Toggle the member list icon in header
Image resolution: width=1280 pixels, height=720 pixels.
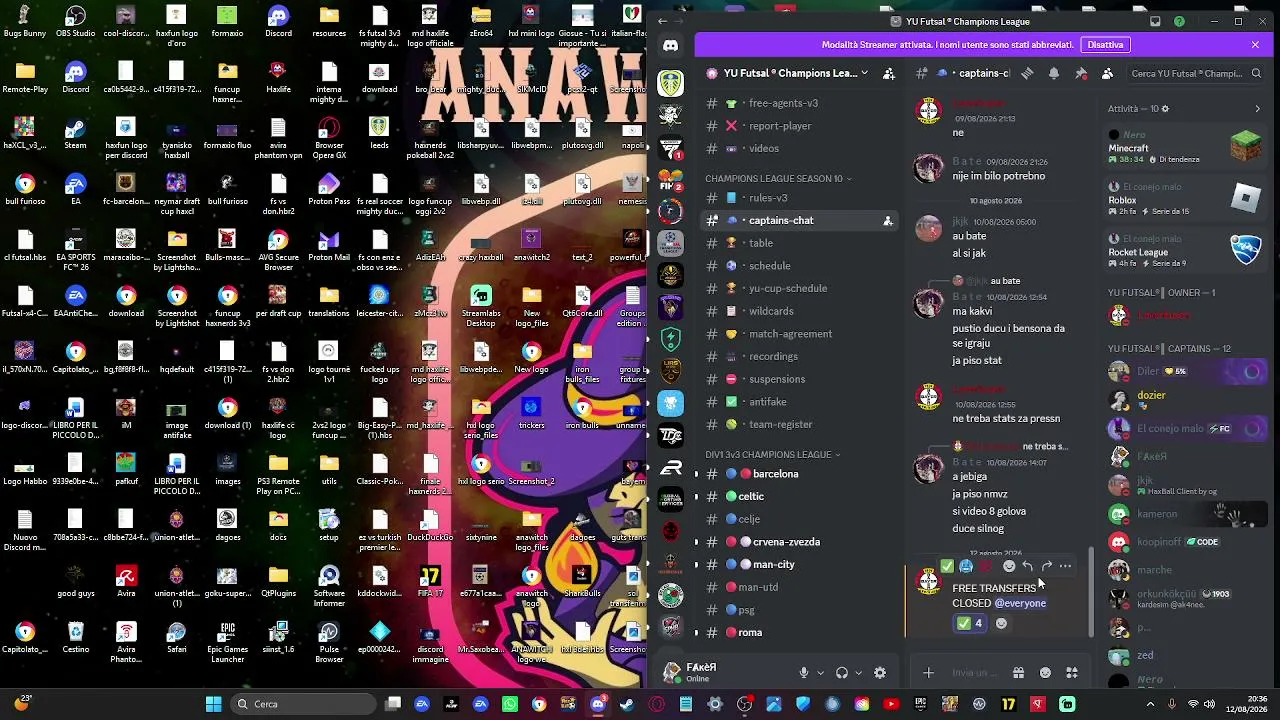coord(1107,73)
